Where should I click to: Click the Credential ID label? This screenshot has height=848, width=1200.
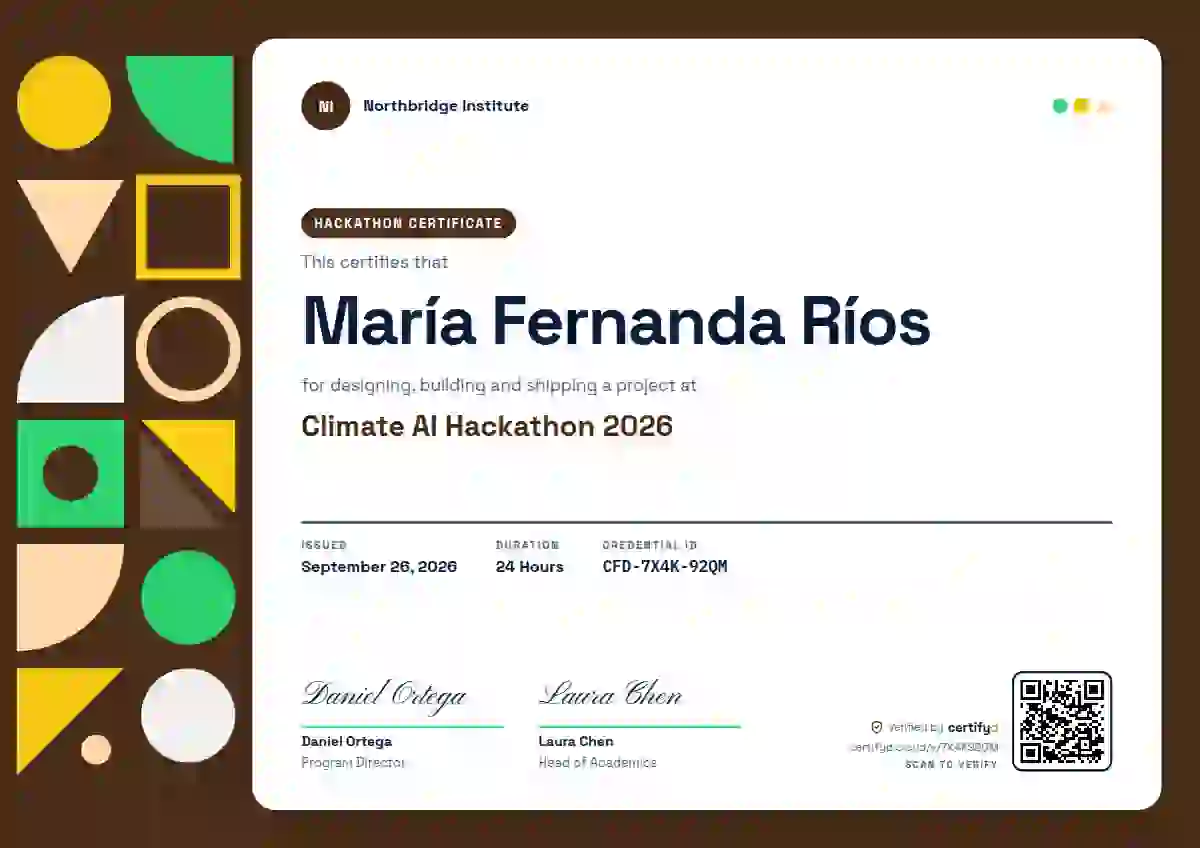click(x=650, y=545)
